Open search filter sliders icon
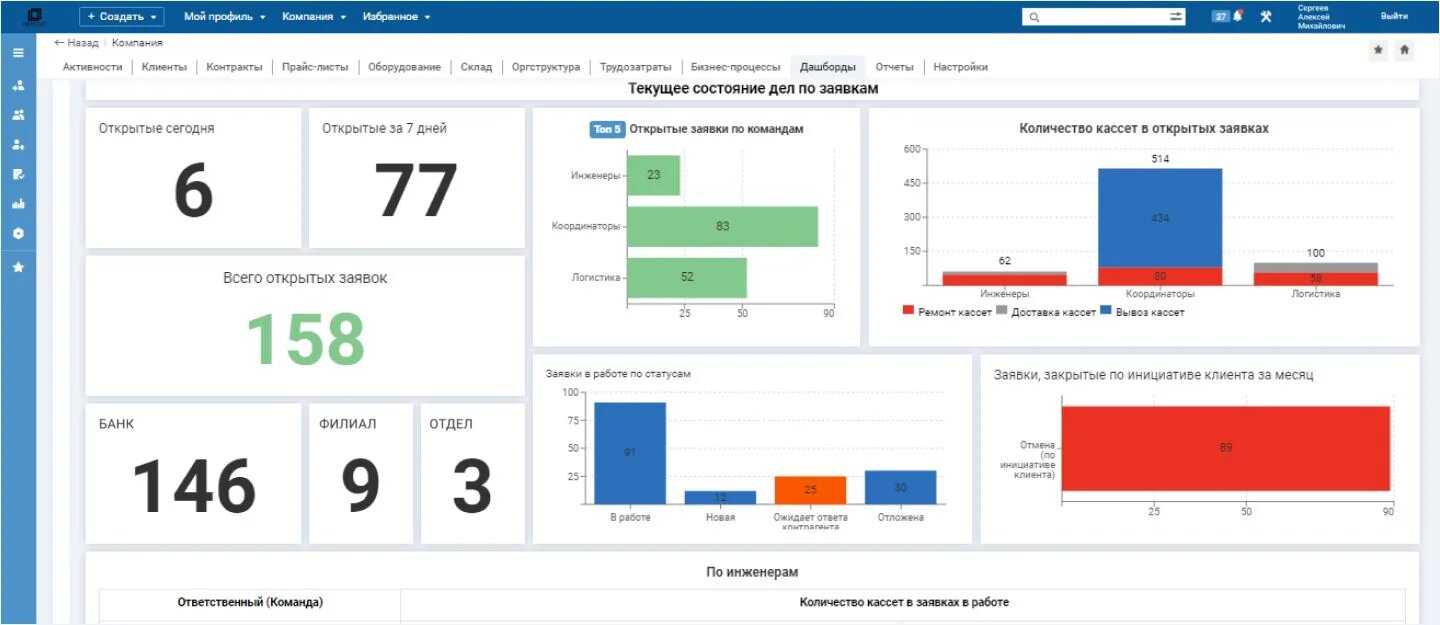Screen dimensions: 1440x625 tap(1176, 17)
